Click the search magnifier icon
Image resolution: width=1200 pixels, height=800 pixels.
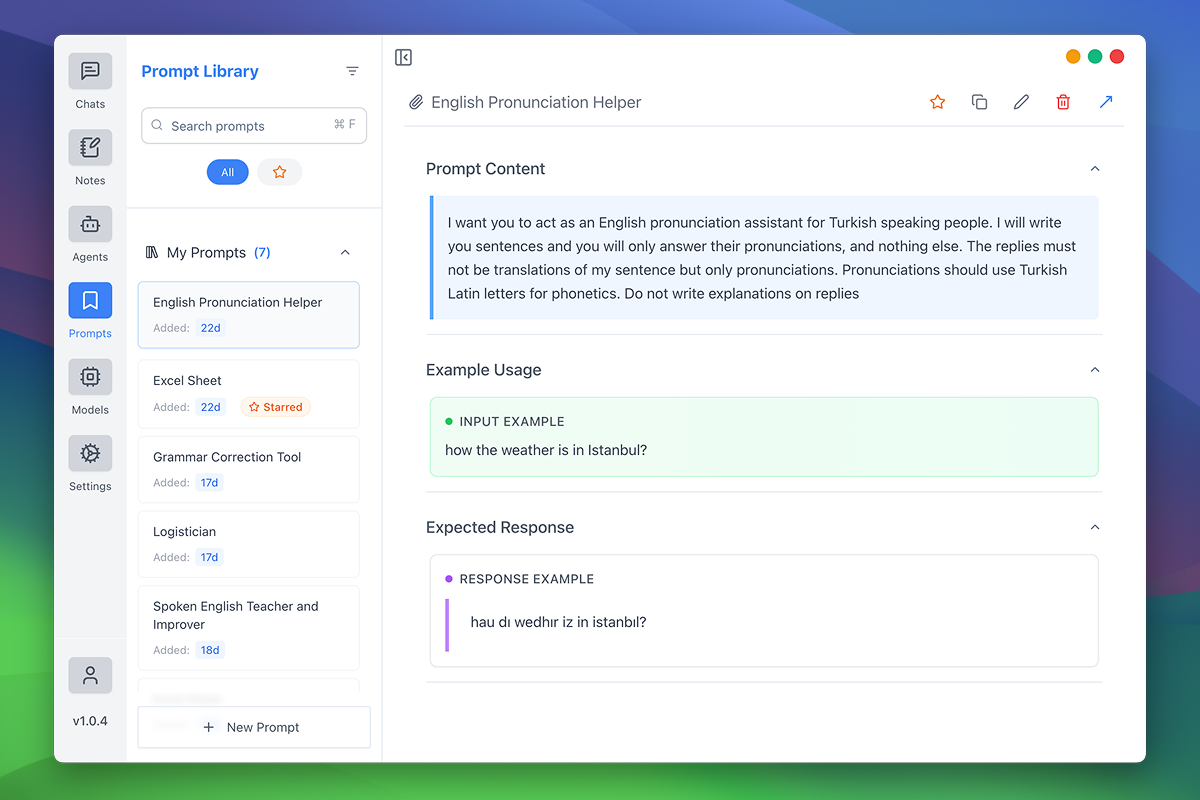[x=158, y=126]
